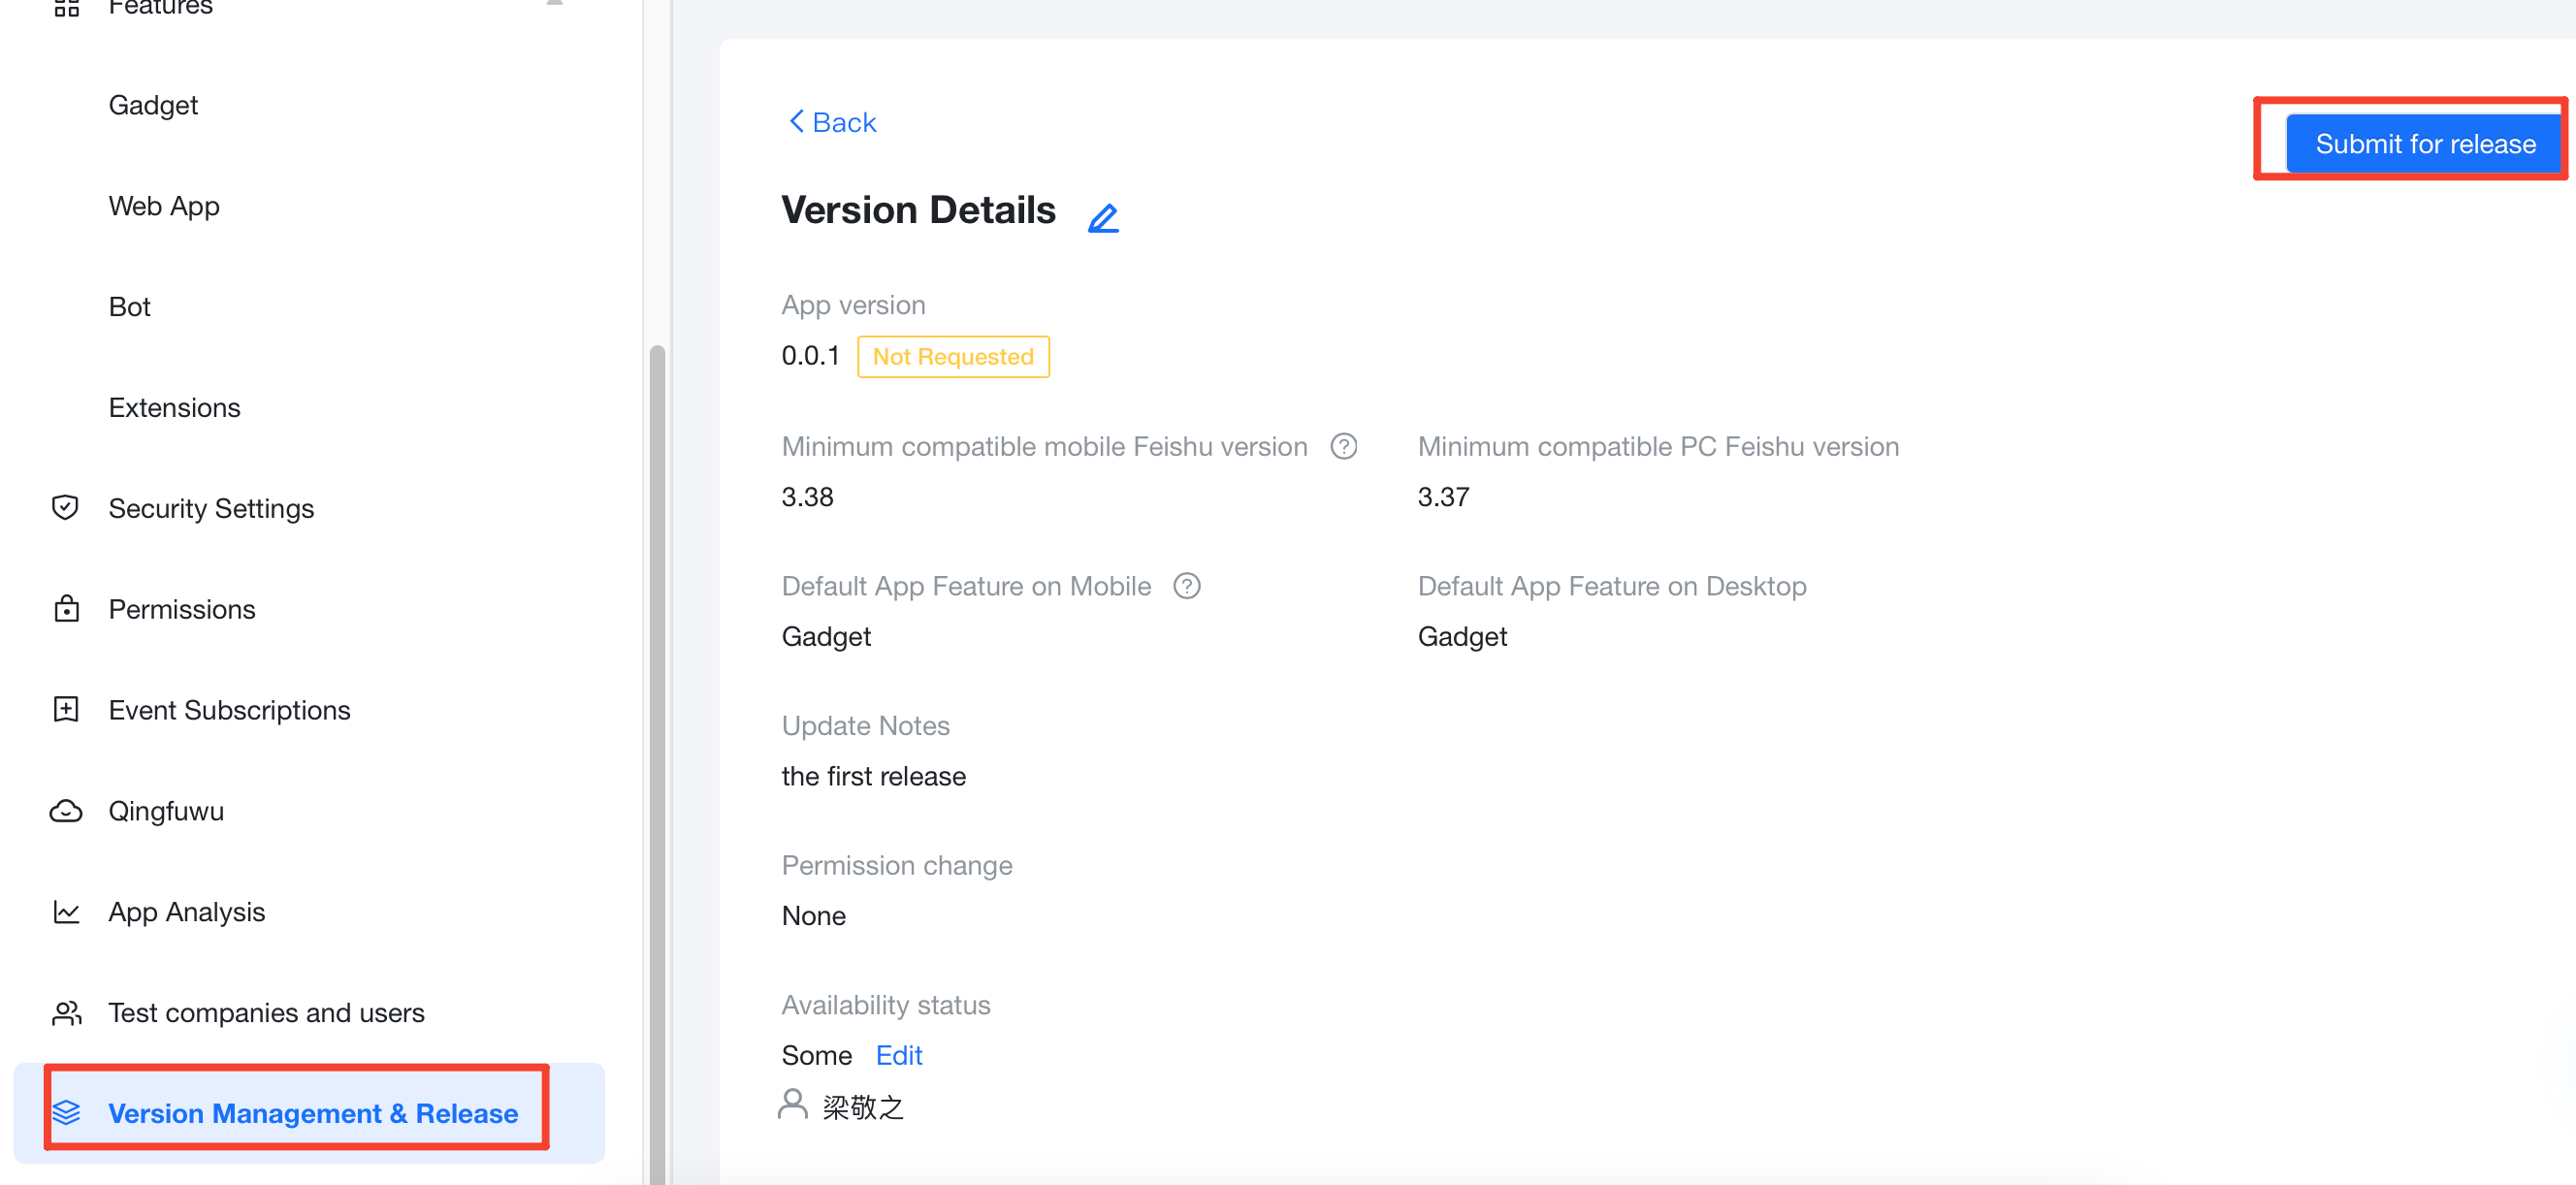This screenshot has width=2576, height=1185.
Task: Select Bot in the sidebar
Action: (130, 307)
